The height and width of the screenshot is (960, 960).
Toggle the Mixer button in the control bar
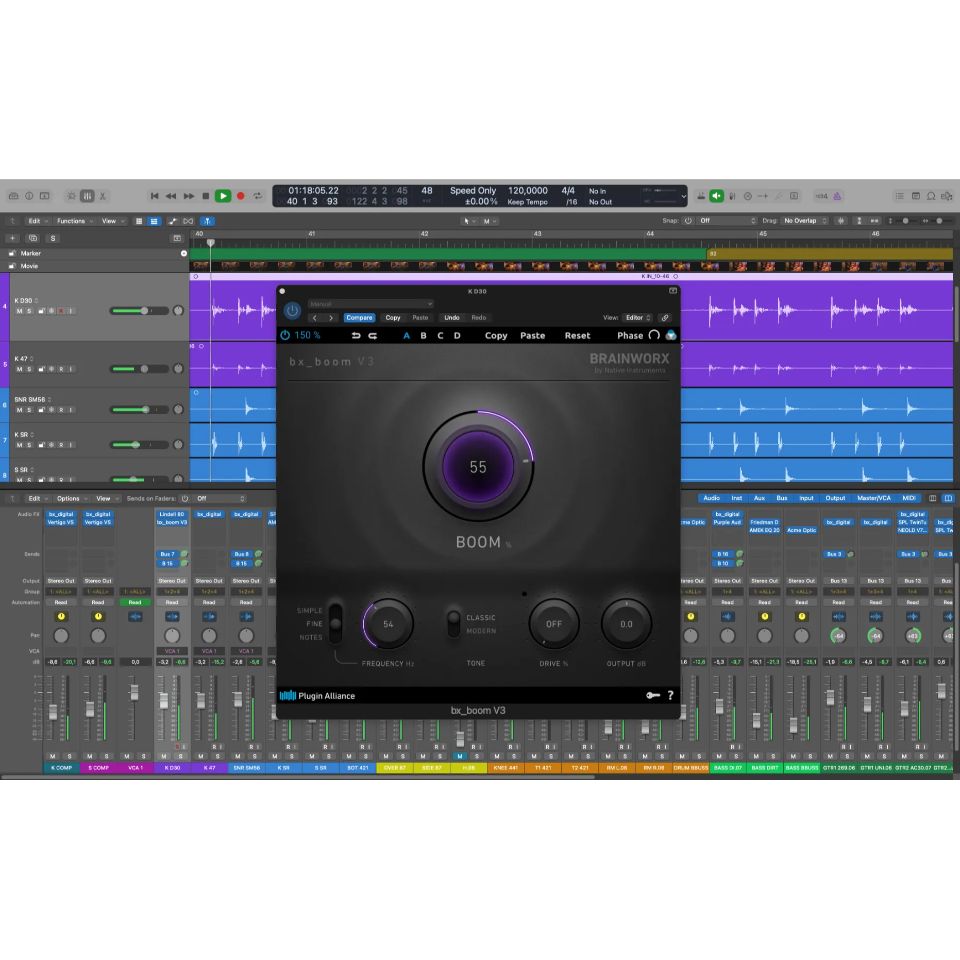pos(87,196)
